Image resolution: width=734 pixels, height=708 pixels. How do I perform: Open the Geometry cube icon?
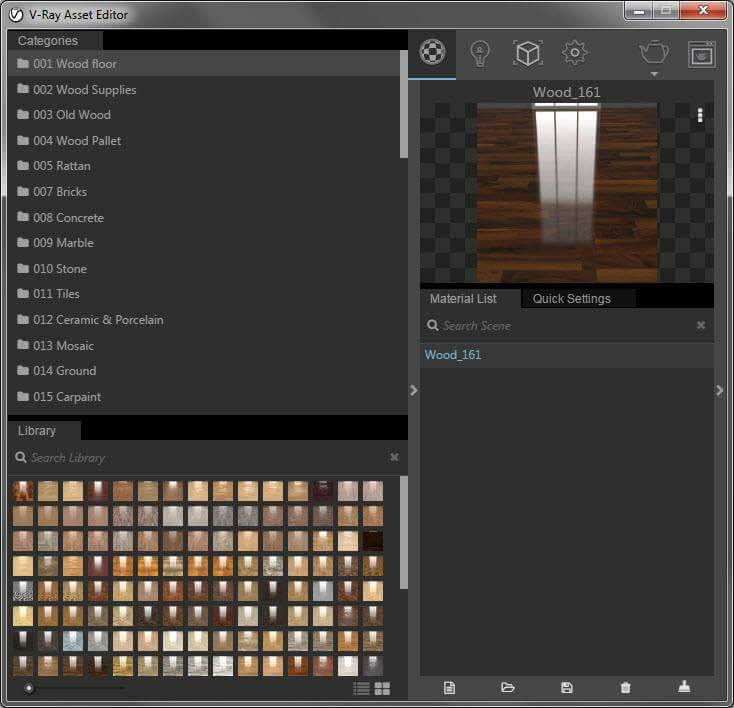coord(528,53)
